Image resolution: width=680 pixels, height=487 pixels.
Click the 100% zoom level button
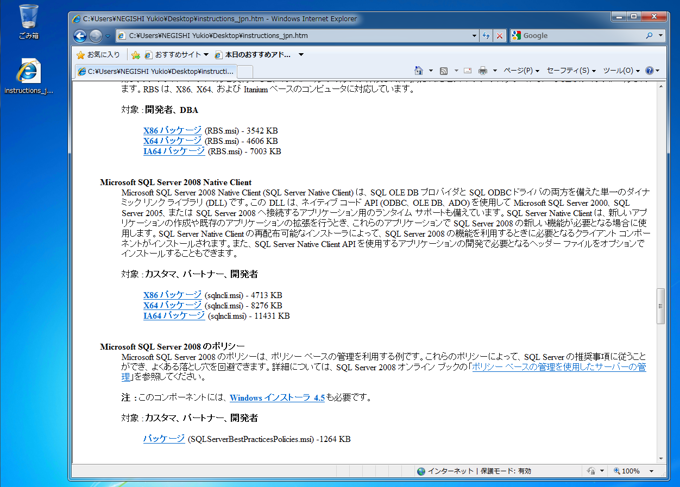pyautogui.click(x=627, y=471)
